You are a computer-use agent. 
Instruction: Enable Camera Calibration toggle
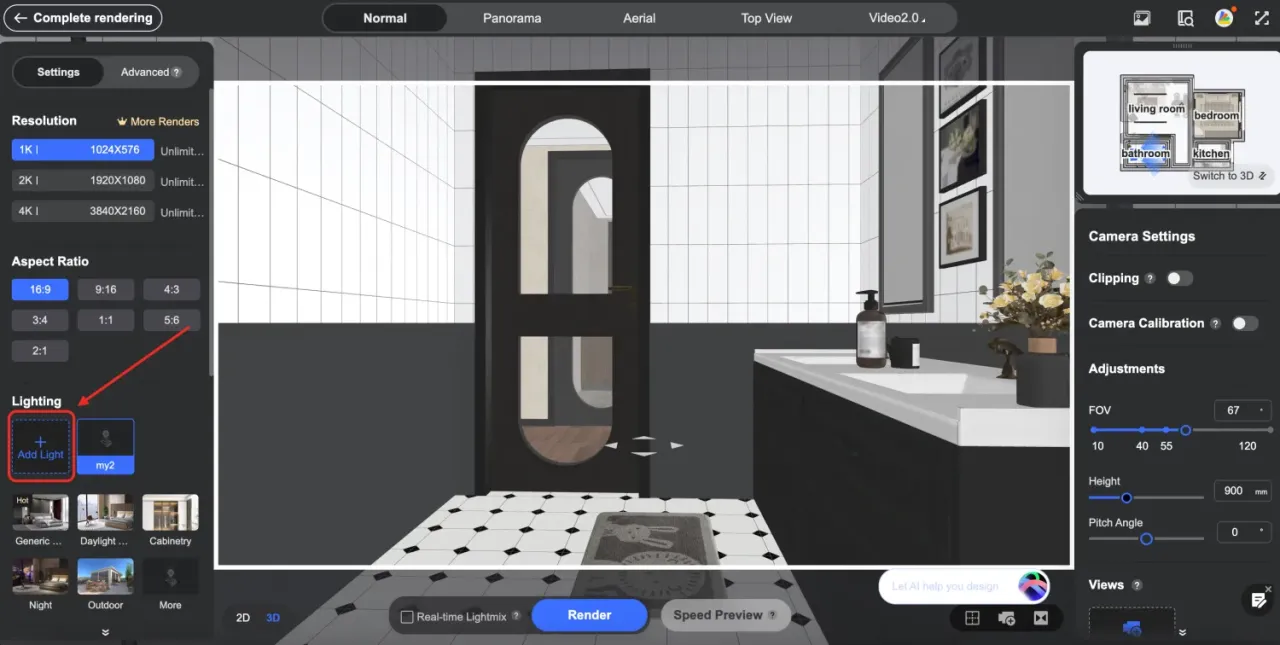(x=1244, y=323)
